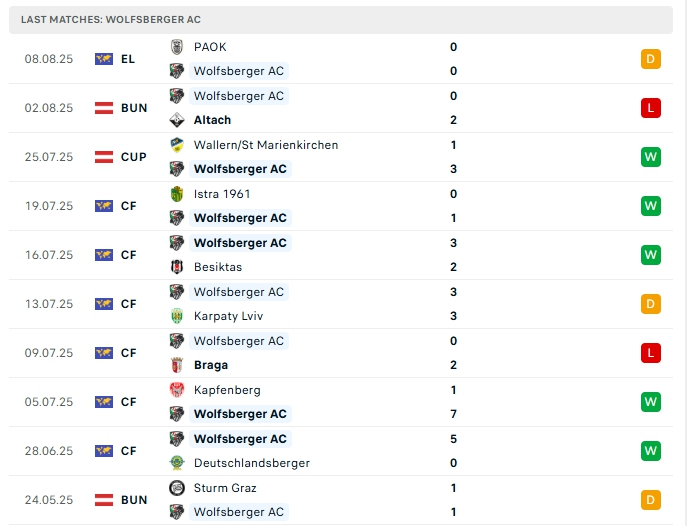Click the Sturm Graz team badge
This screenshot has height=526, width=687.
point(177,488)
